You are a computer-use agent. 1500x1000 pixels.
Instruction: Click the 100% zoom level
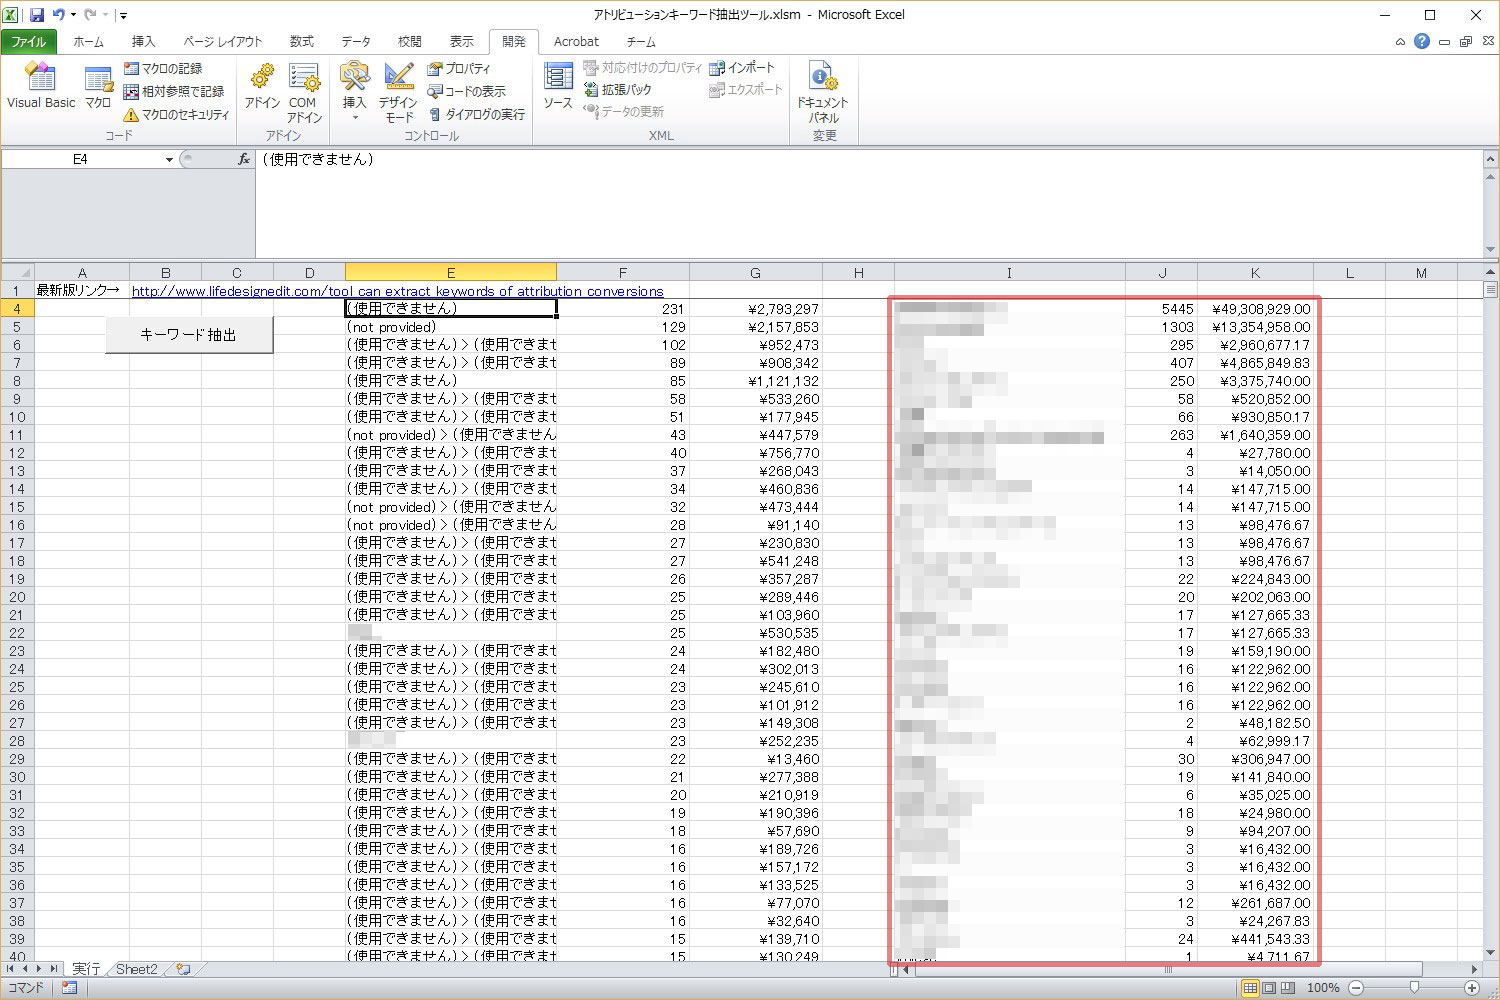click(x=1323, y=988)
